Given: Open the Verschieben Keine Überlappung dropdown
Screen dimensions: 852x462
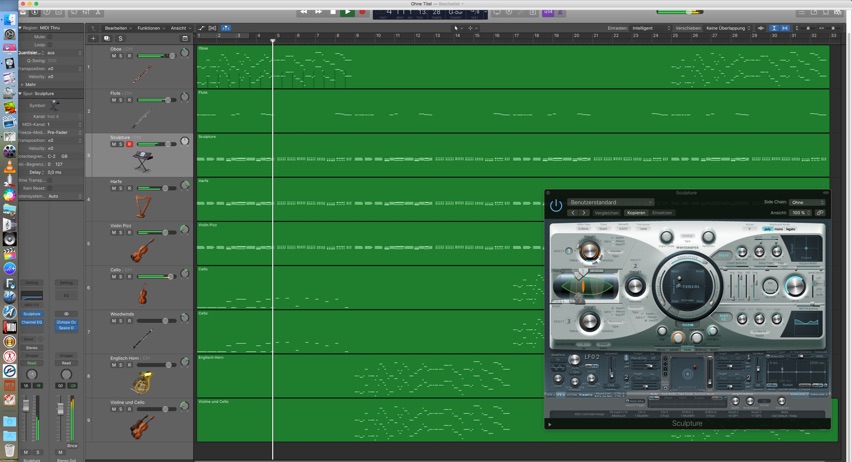Looking at the screenshot, I should [x=728, y=28].
